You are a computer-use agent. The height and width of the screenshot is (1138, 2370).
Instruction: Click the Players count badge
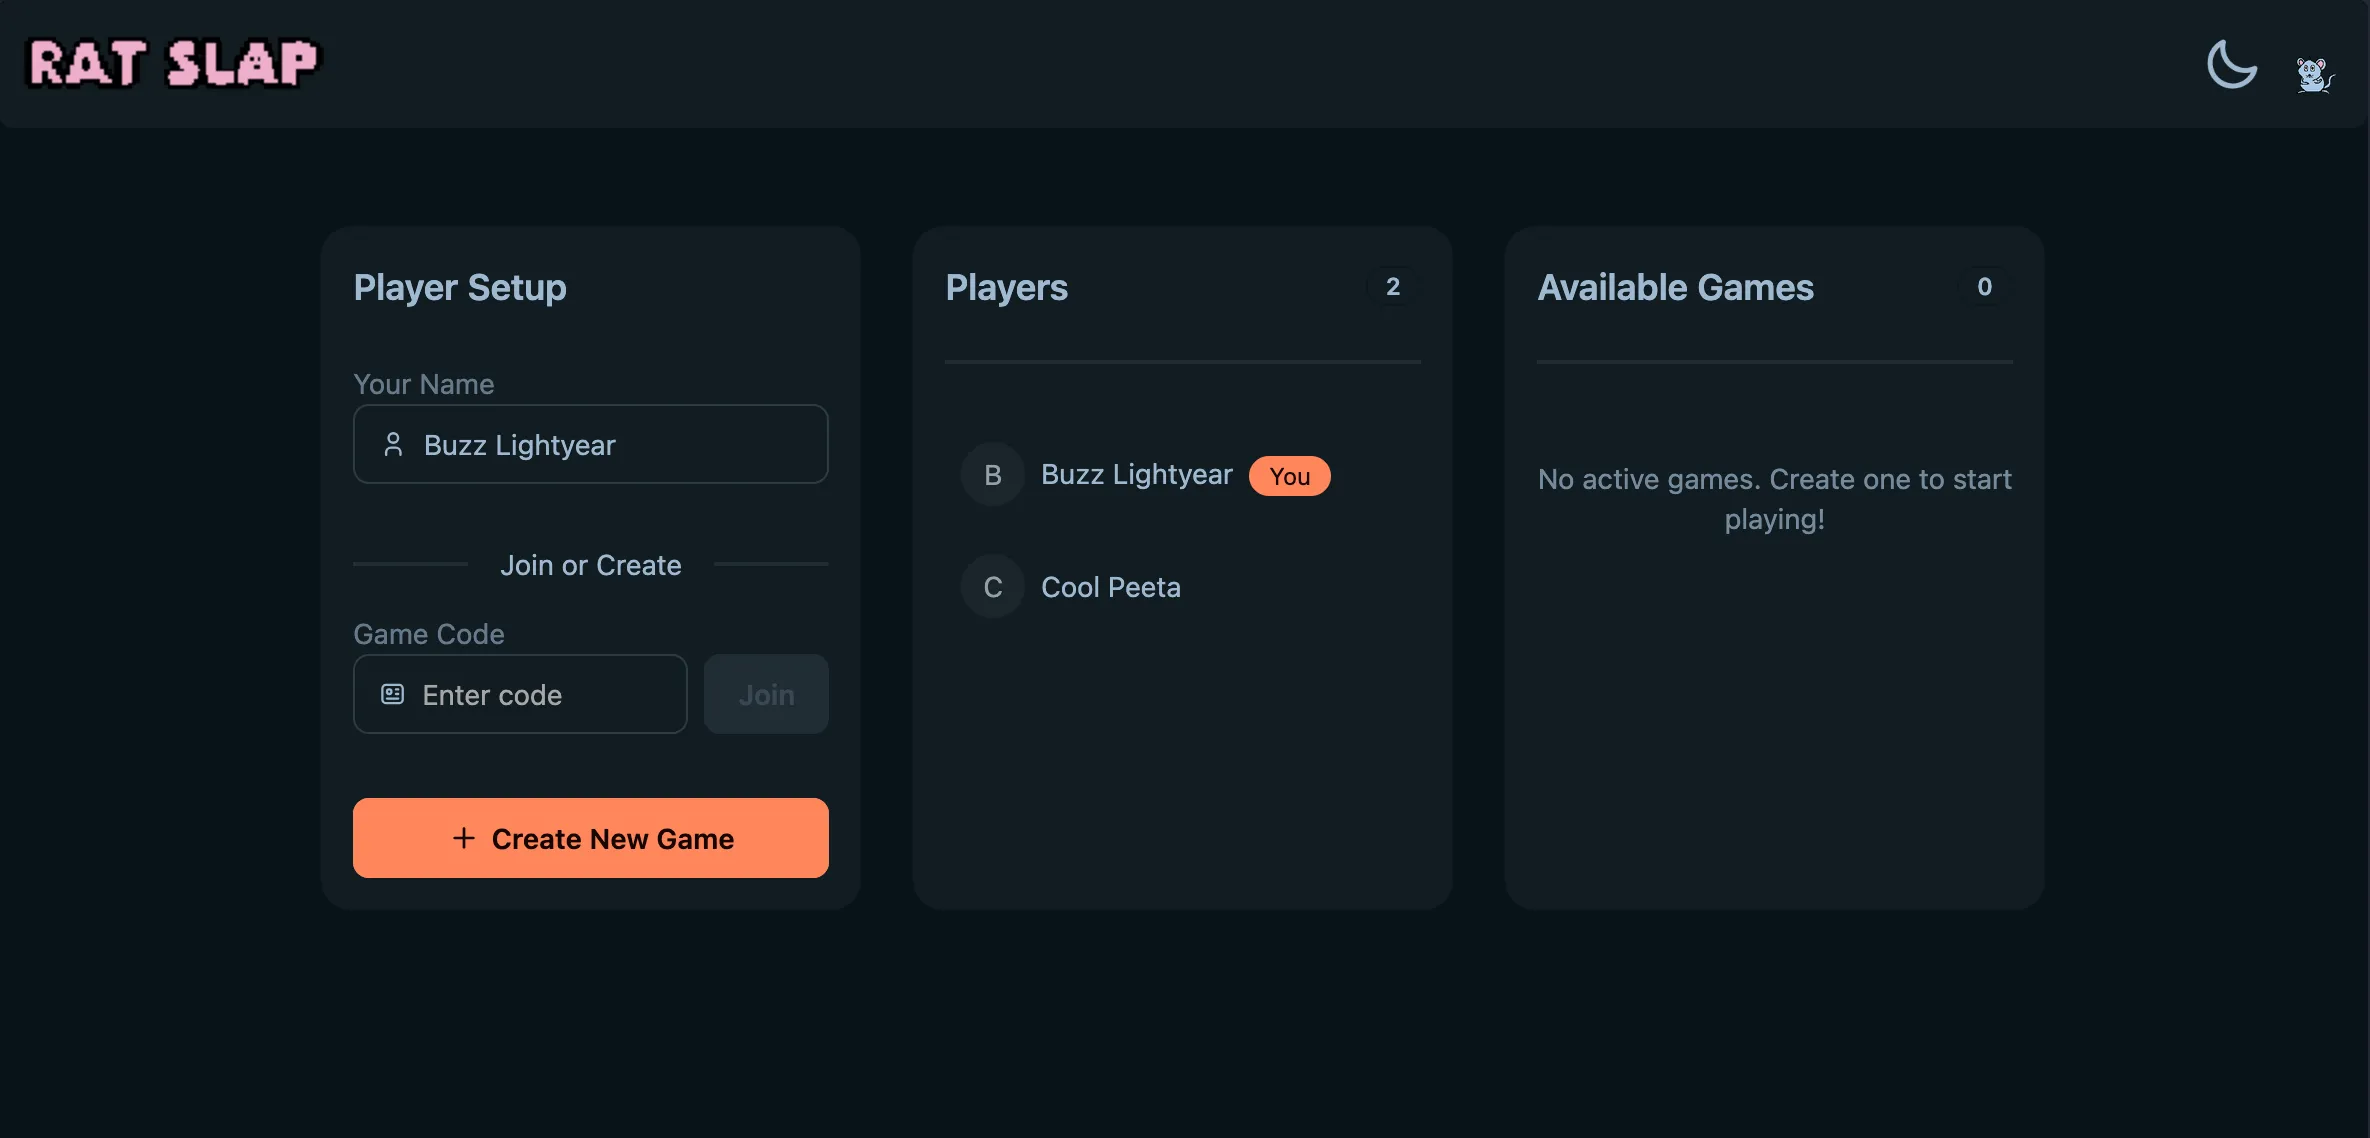point(1392,287)
